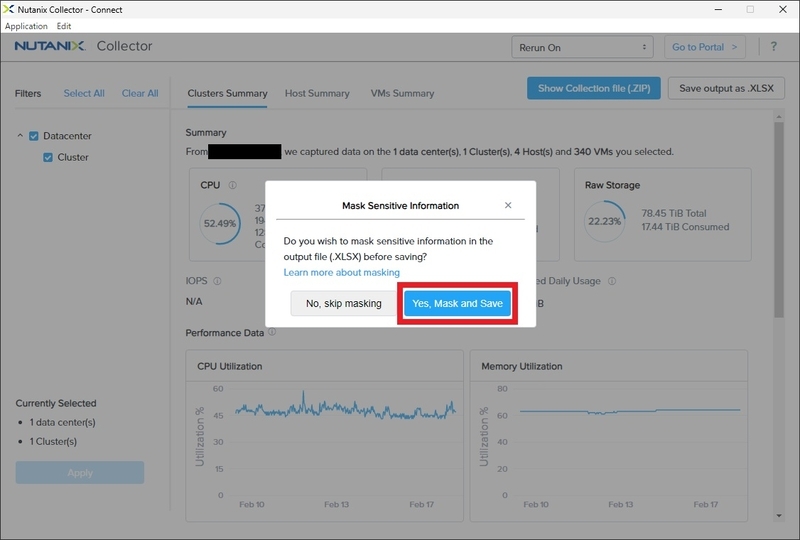Screen dimensions: 800x540
Task: Choose No, skip masking
Action: pos(343,303)
